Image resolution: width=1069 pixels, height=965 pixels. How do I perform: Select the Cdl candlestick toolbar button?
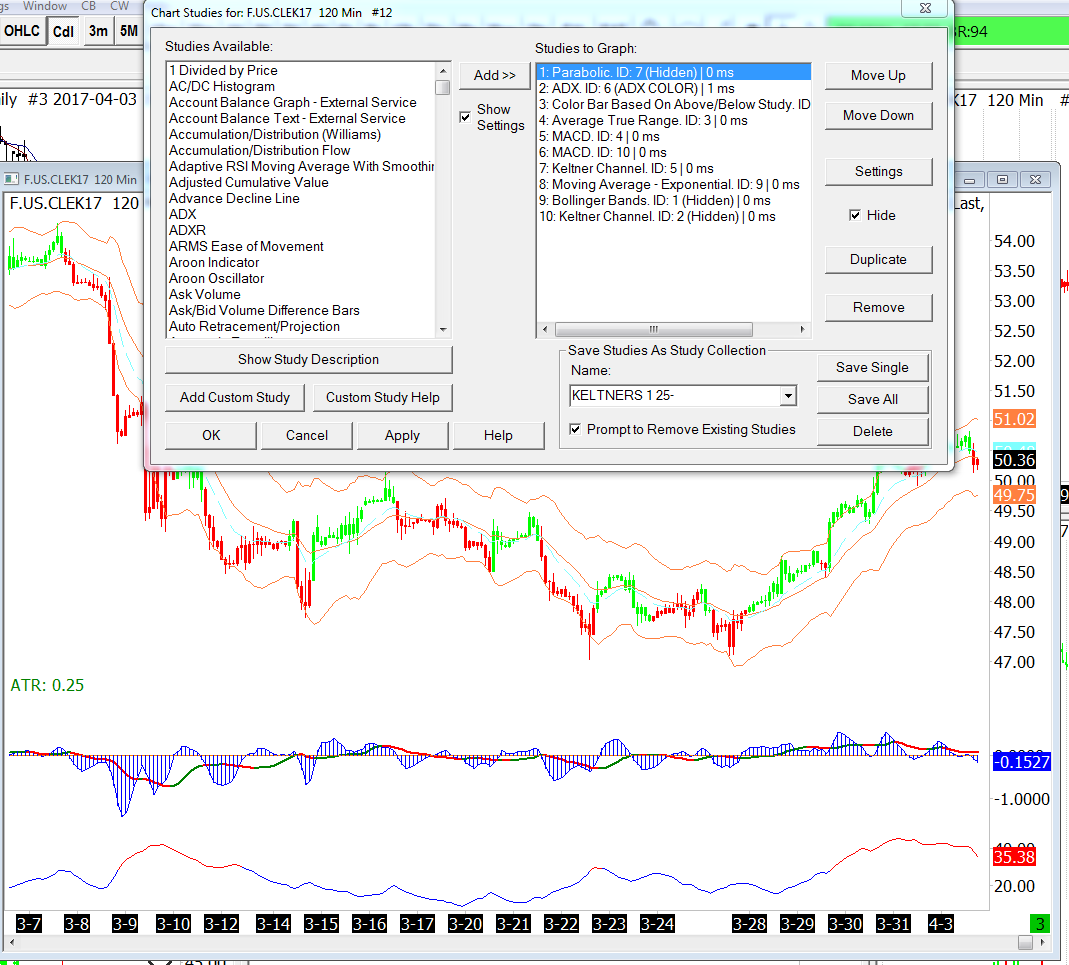click(63, 31)
